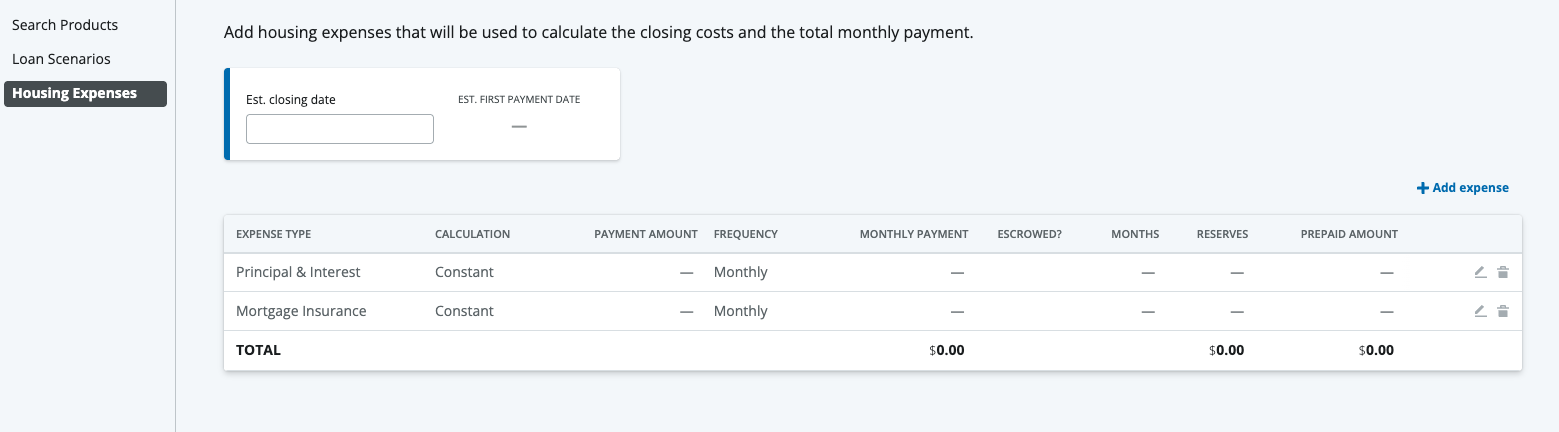Click the plus icon beside Add expense
This screenshot has width=1559, height=432.
(1422, 188)
